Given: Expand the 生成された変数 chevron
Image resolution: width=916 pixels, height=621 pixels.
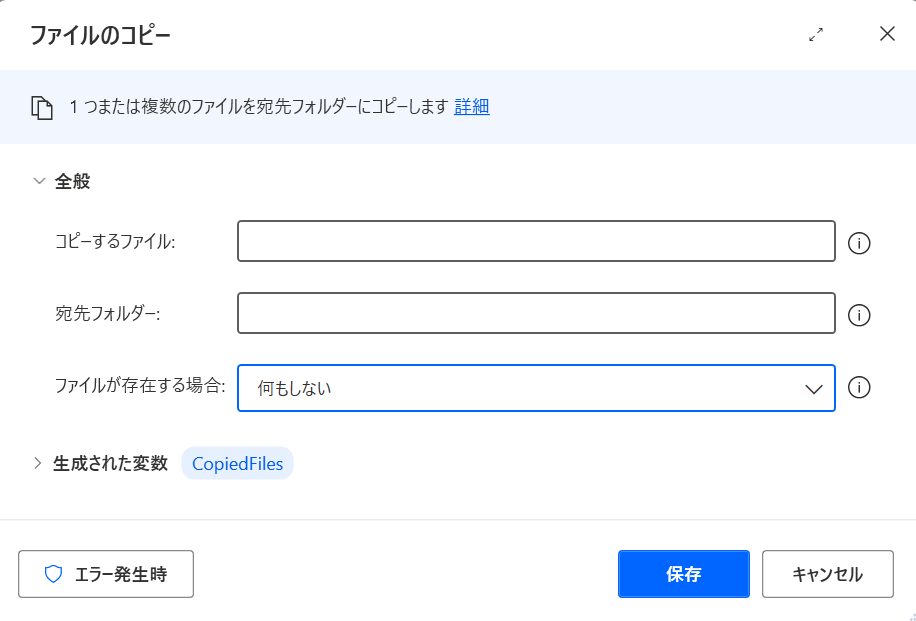Looking at the screenshot, I should tap(38, 463).
